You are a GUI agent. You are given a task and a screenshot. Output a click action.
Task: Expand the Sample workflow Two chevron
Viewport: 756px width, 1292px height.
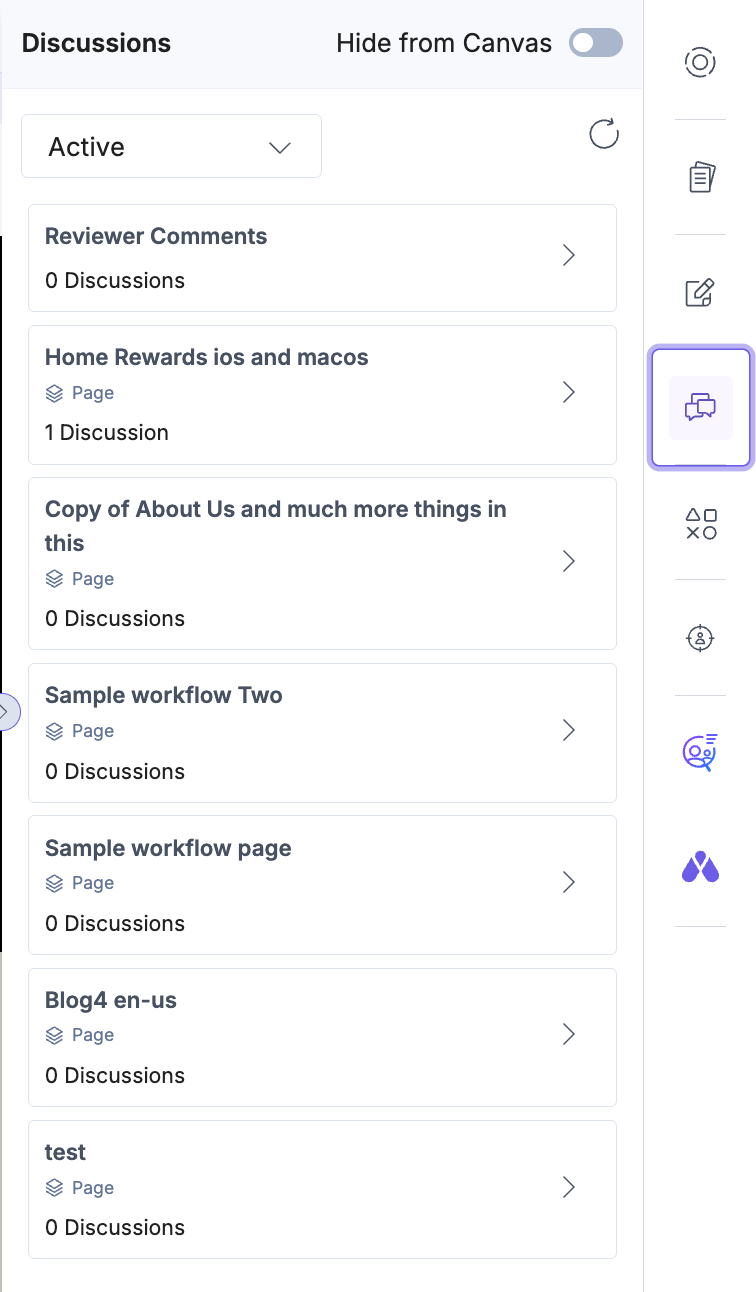click(x=569, y=730)
